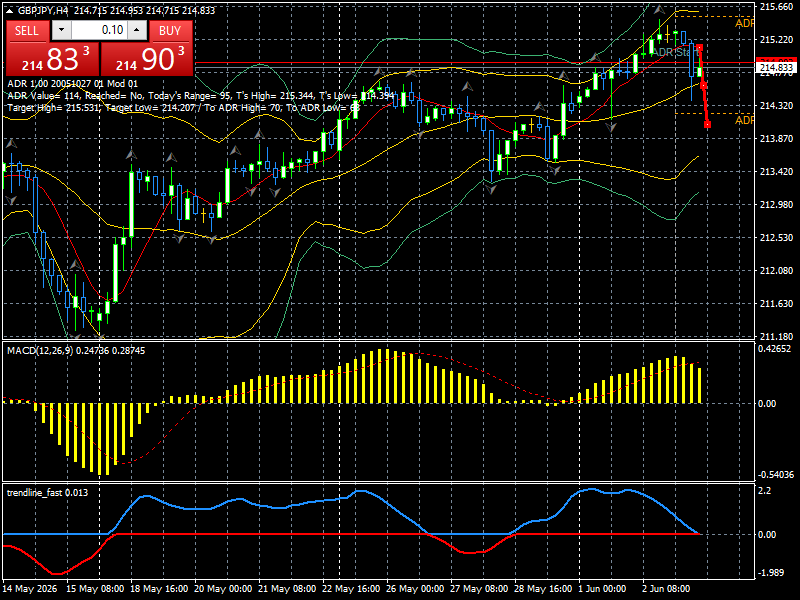Click the 1 Jun 00:00 time label
The height and width of the screenshot is (600, 800).
coord(603,589)
